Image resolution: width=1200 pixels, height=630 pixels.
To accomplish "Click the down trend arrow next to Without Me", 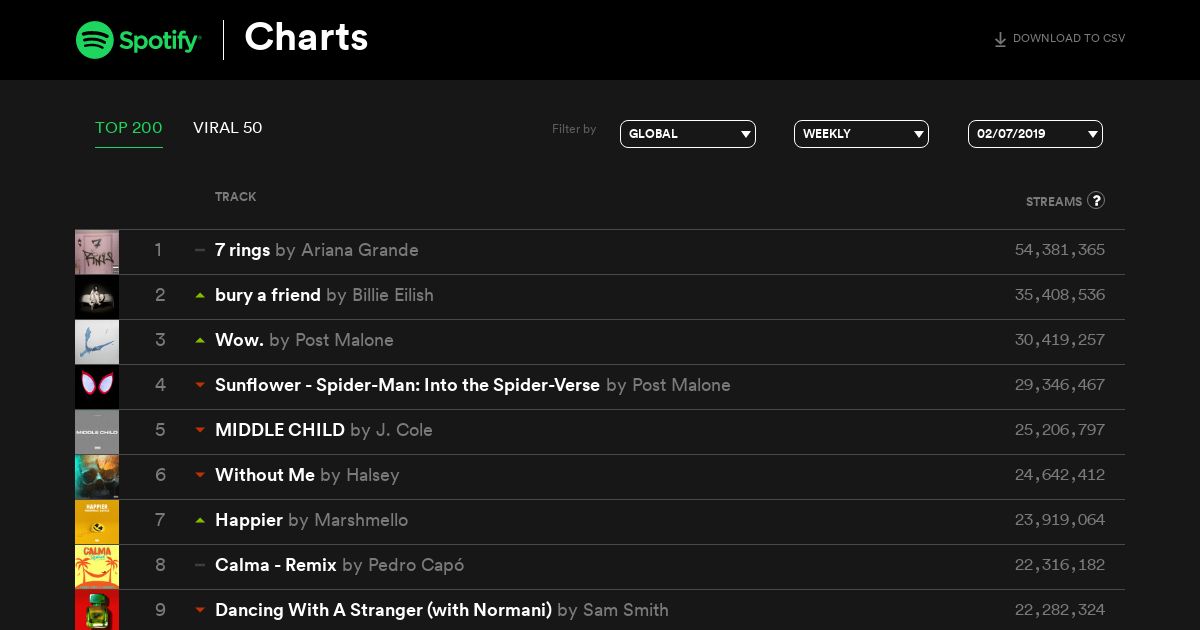I will click(x=200, y=475).
